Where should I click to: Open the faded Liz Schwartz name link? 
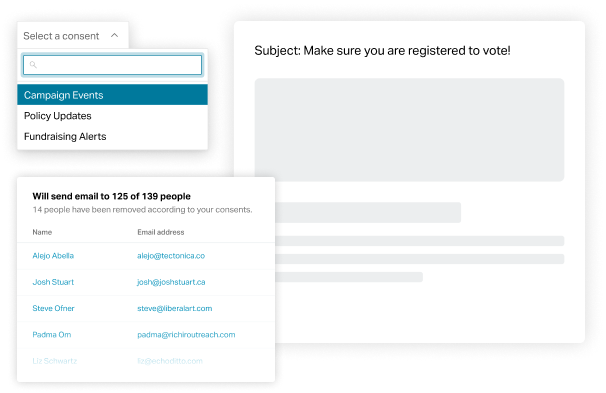(54, 361)
